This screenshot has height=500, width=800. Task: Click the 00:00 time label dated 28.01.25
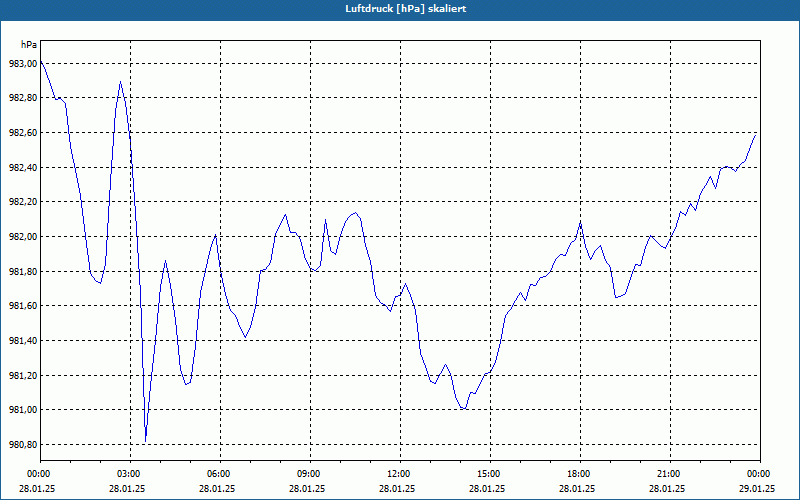37,474
